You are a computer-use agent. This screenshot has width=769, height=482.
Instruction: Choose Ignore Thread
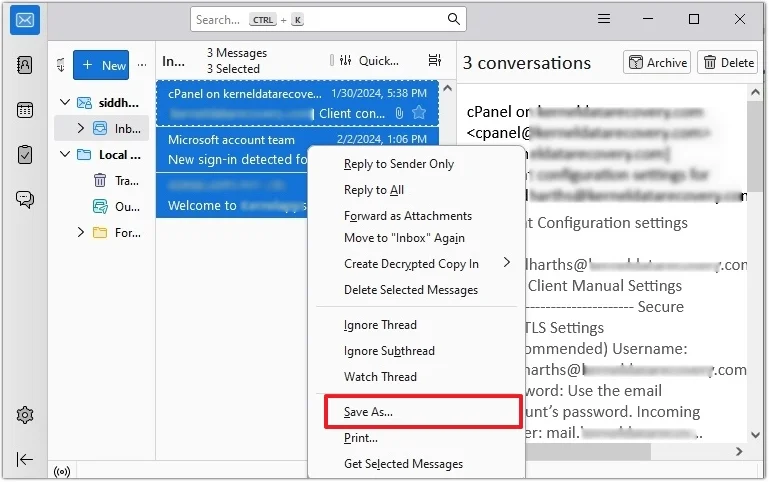pyautogui.click(x=380, y=325)
